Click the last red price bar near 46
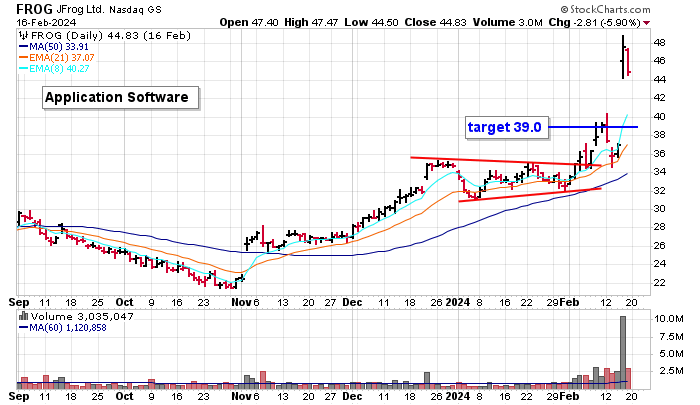Screen dimensions: 700x405 [628, 62]
